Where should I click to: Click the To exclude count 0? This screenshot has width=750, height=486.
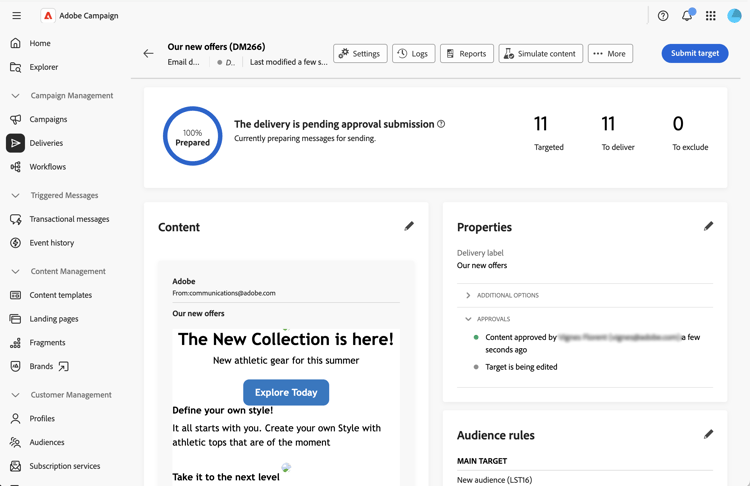(x=678, y=124)
